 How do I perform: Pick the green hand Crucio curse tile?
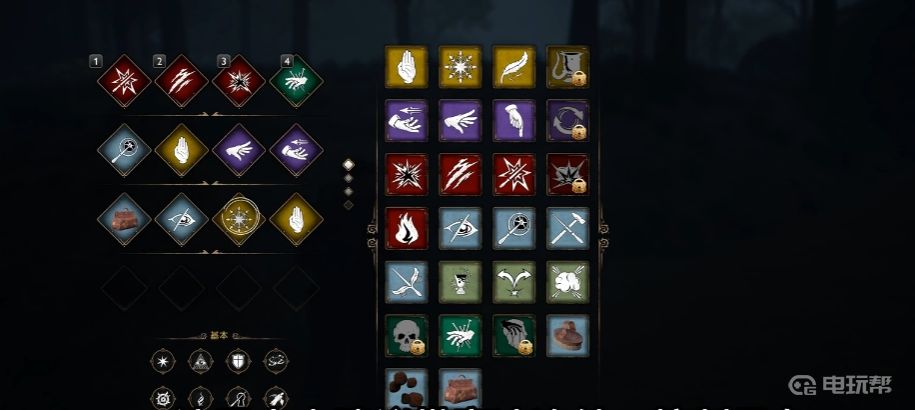pos(460,336)
